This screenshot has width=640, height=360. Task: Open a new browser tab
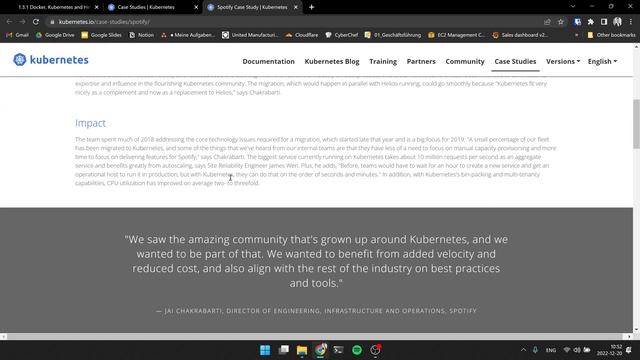(x=311, y=7)
